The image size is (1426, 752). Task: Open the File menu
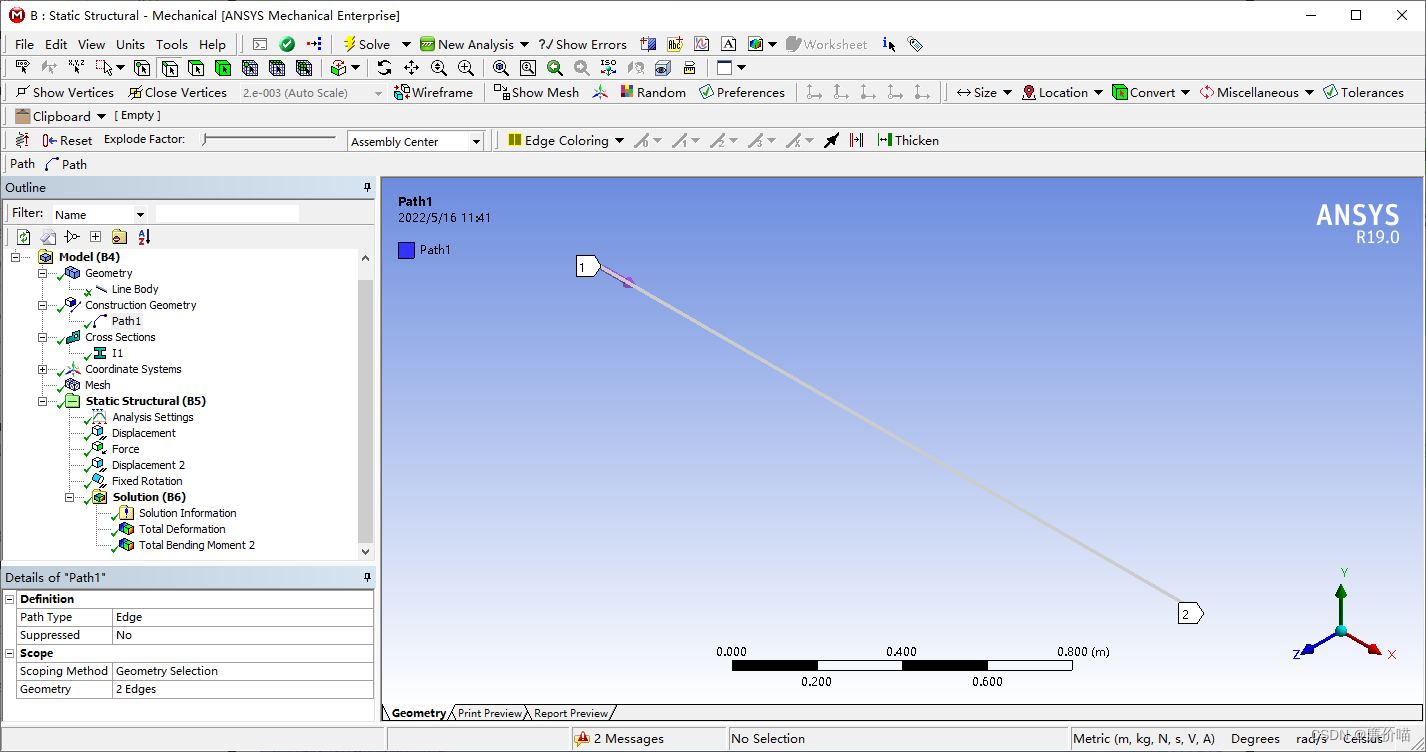24,44
